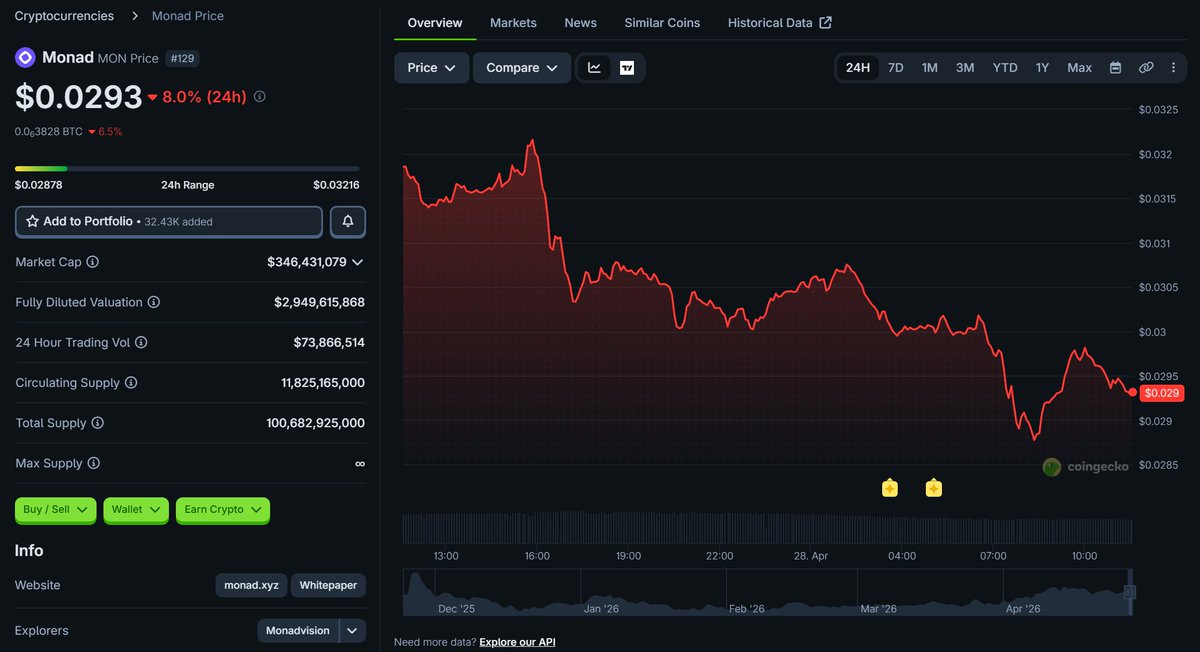Switch to the Overview tab
1200x652 pixels.
[435, 23]
